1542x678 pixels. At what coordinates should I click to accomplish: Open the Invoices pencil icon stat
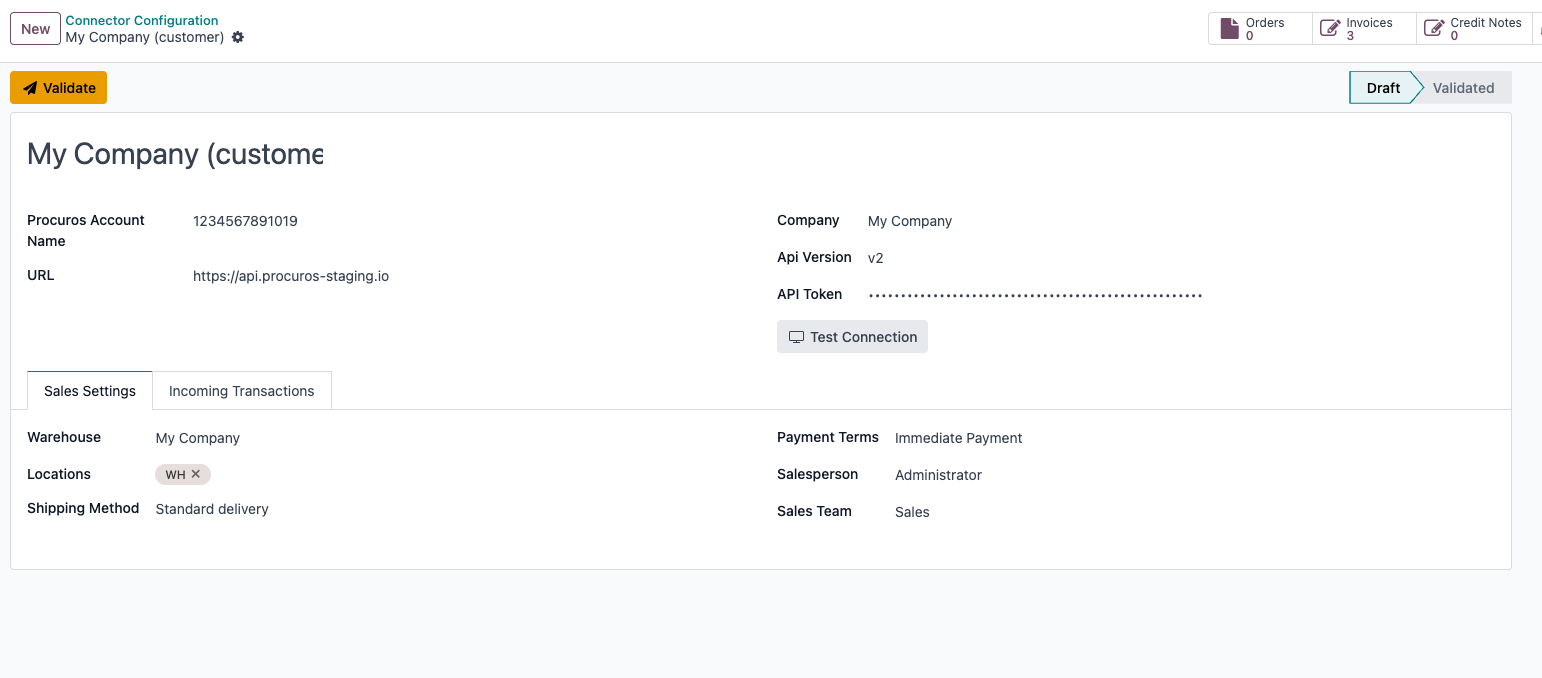pos(1330,29)
